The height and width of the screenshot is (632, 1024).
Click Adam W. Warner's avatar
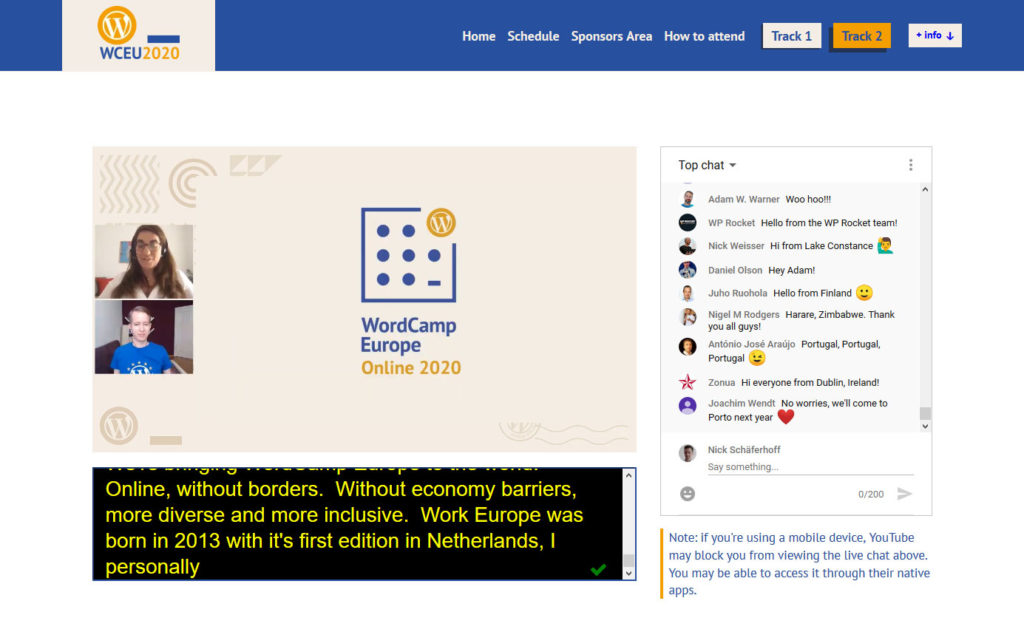tap(687, 199)
